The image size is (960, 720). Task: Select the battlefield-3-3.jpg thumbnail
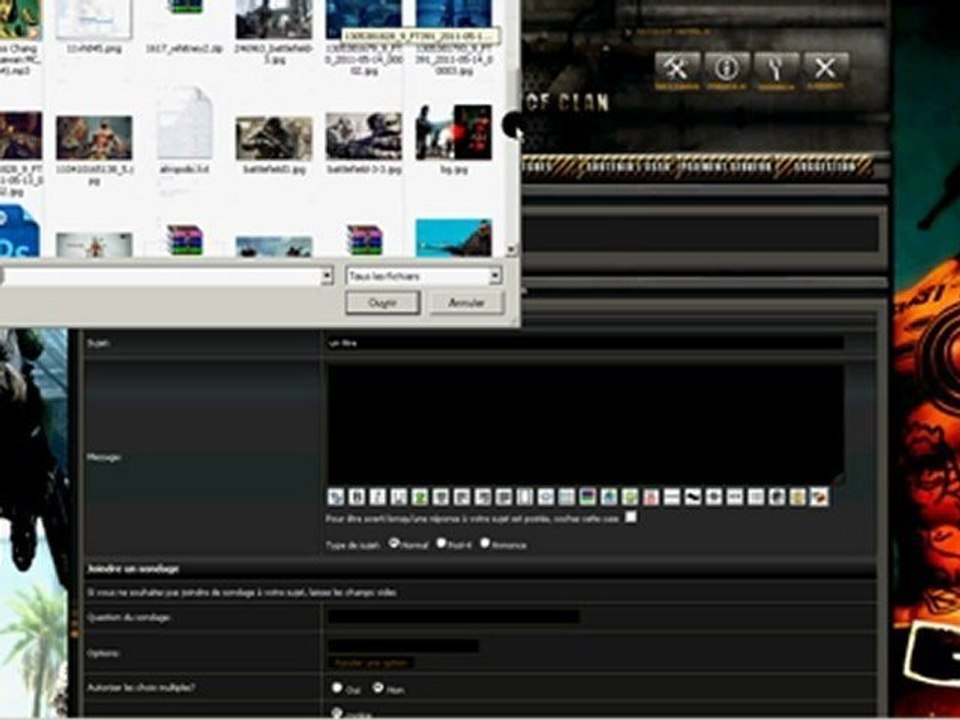[x=364, y=136]
